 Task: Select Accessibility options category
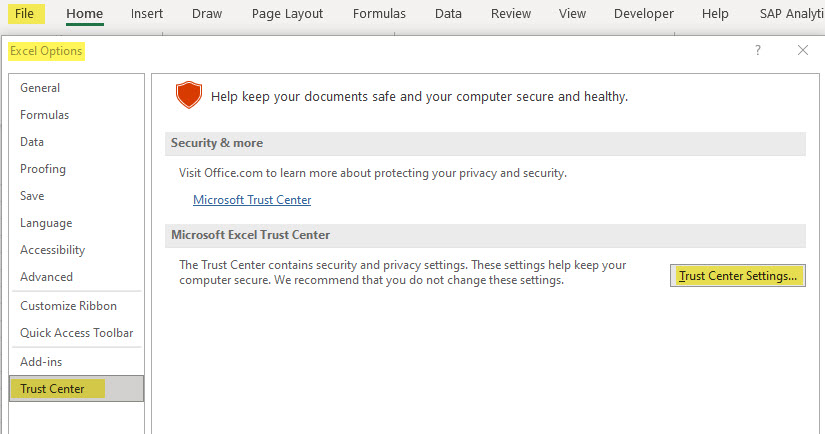click(x=77, y=250)
